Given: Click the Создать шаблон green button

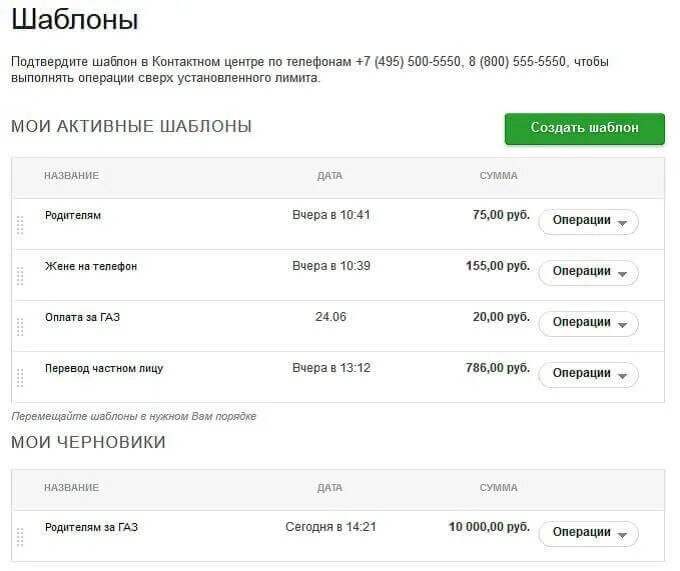Looking at the screenshot, I should tap(584, 129).
